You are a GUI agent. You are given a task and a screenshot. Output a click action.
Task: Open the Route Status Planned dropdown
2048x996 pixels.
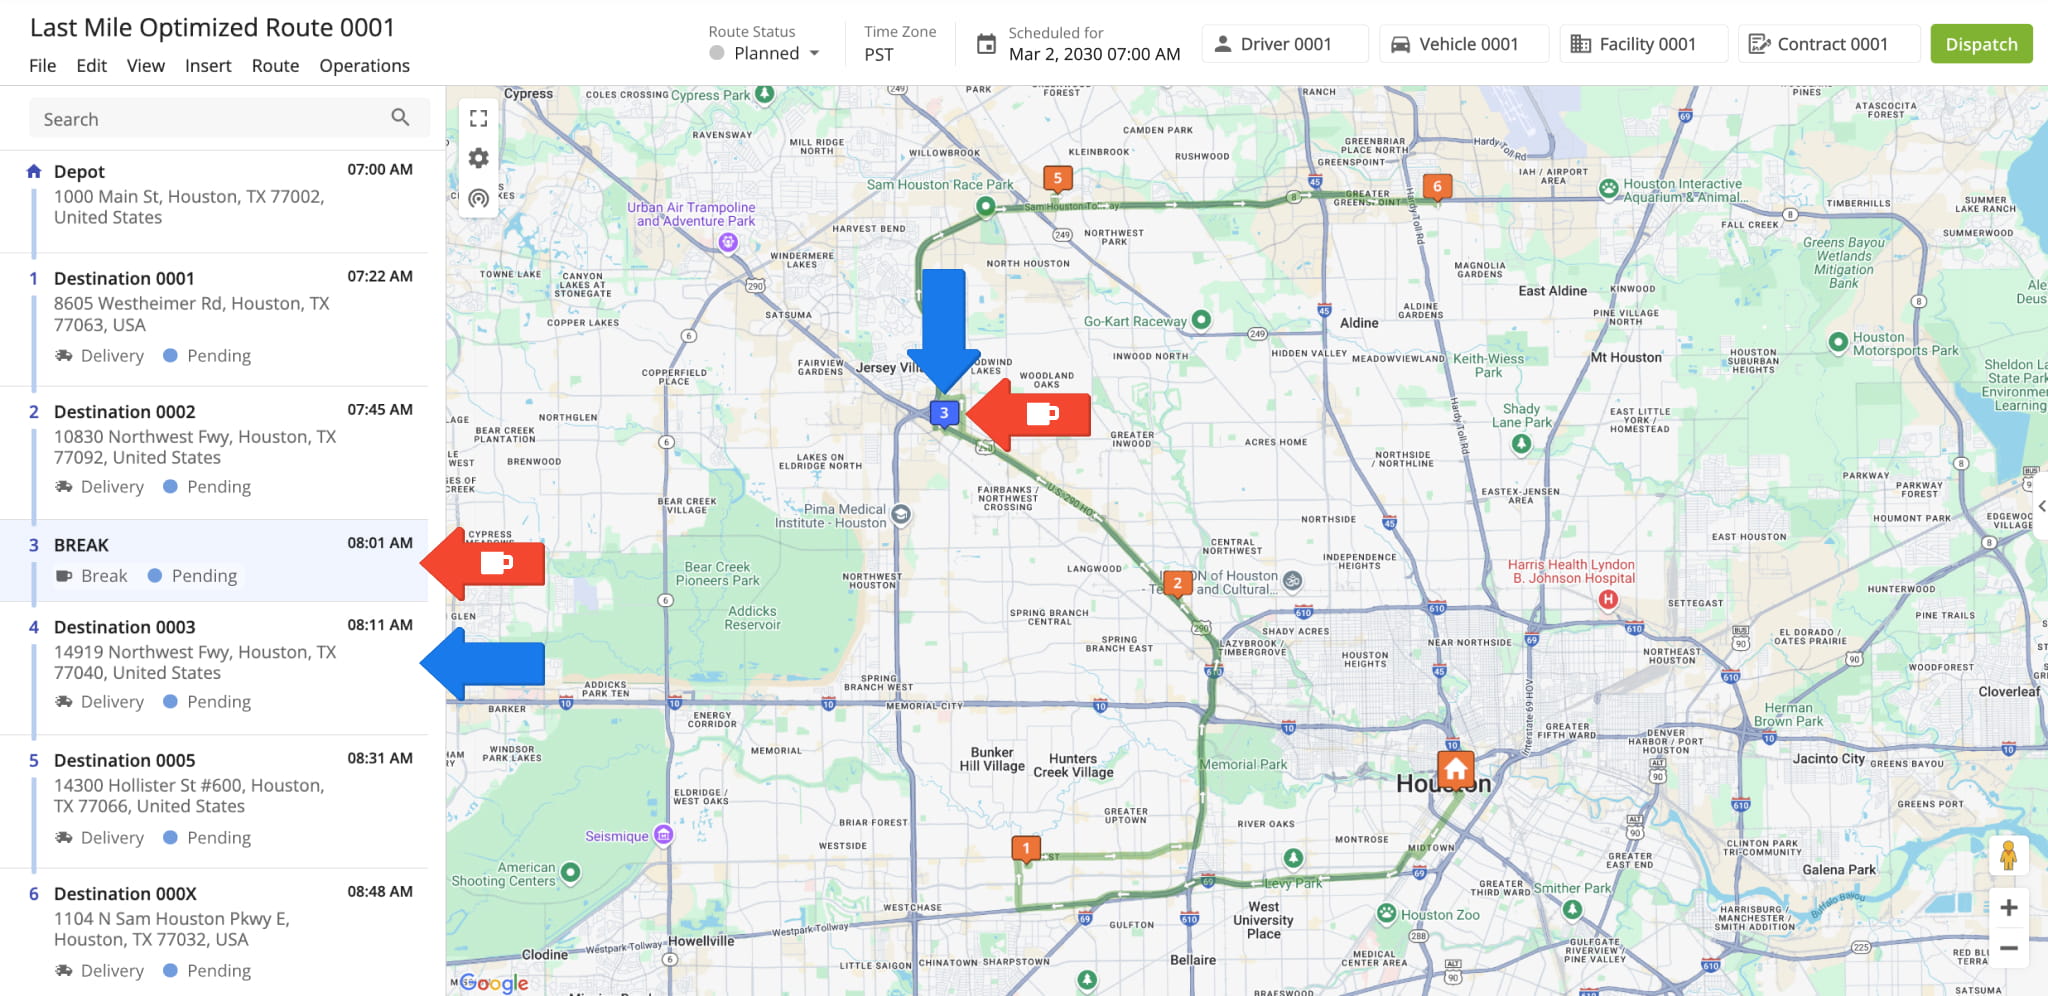(x=766, y=54)
